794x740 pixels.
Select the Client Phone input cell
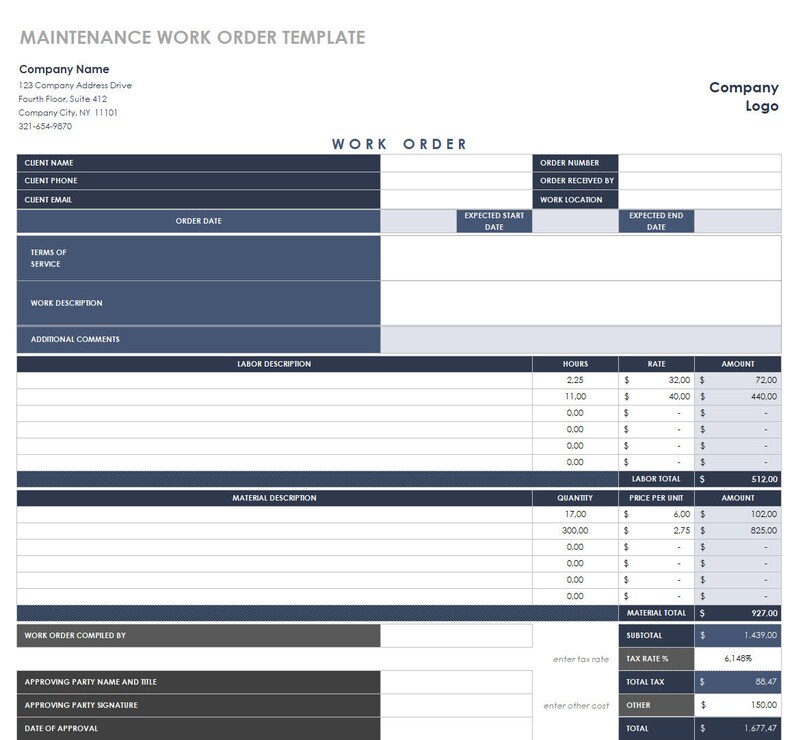coord(456,181)
